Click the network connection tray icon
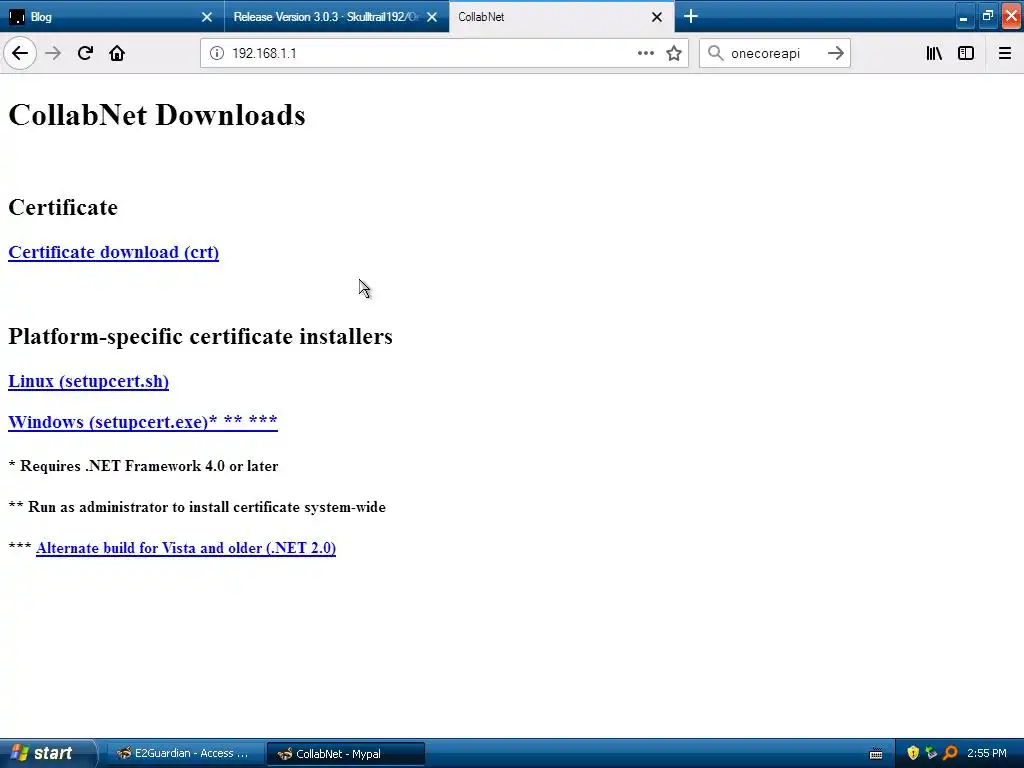 click(931, 753)
